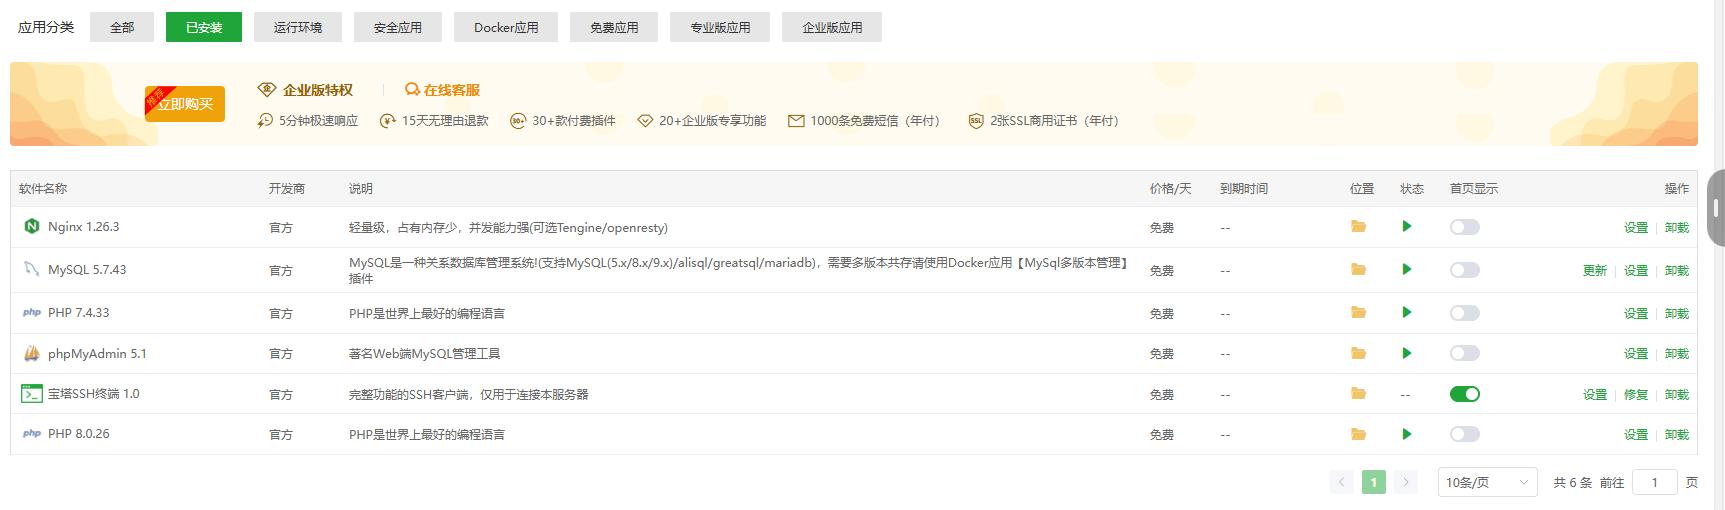Switch to the 免费应用 tab
This screenshot has width=1725, height=510.
(x=614, y=27)
